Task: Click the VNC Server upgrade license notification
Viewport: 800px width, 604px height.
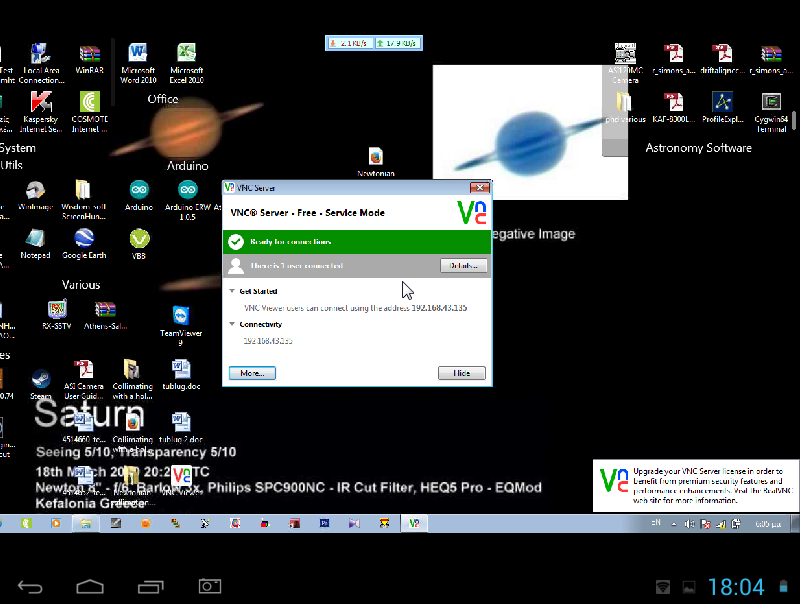Action: 696,486
